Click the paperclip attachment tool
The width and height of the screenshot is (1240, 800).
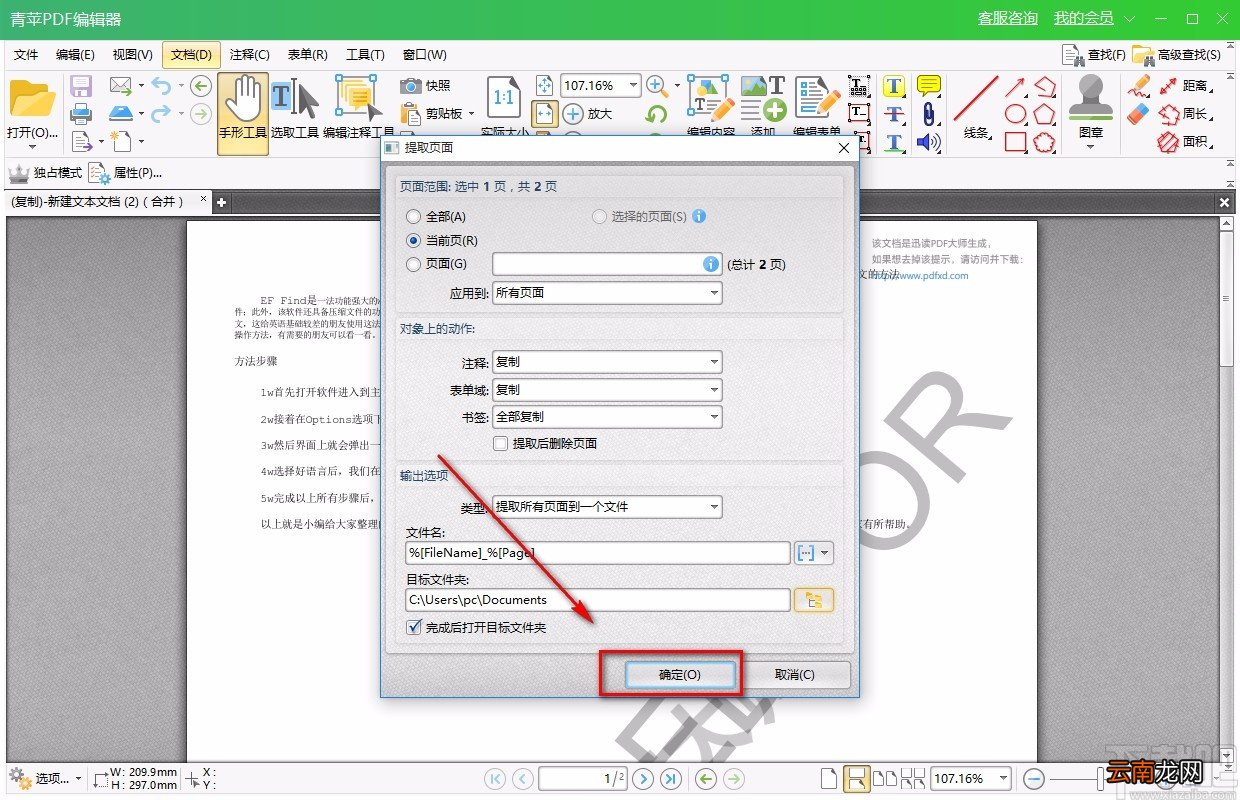click(x=929, y=114)
